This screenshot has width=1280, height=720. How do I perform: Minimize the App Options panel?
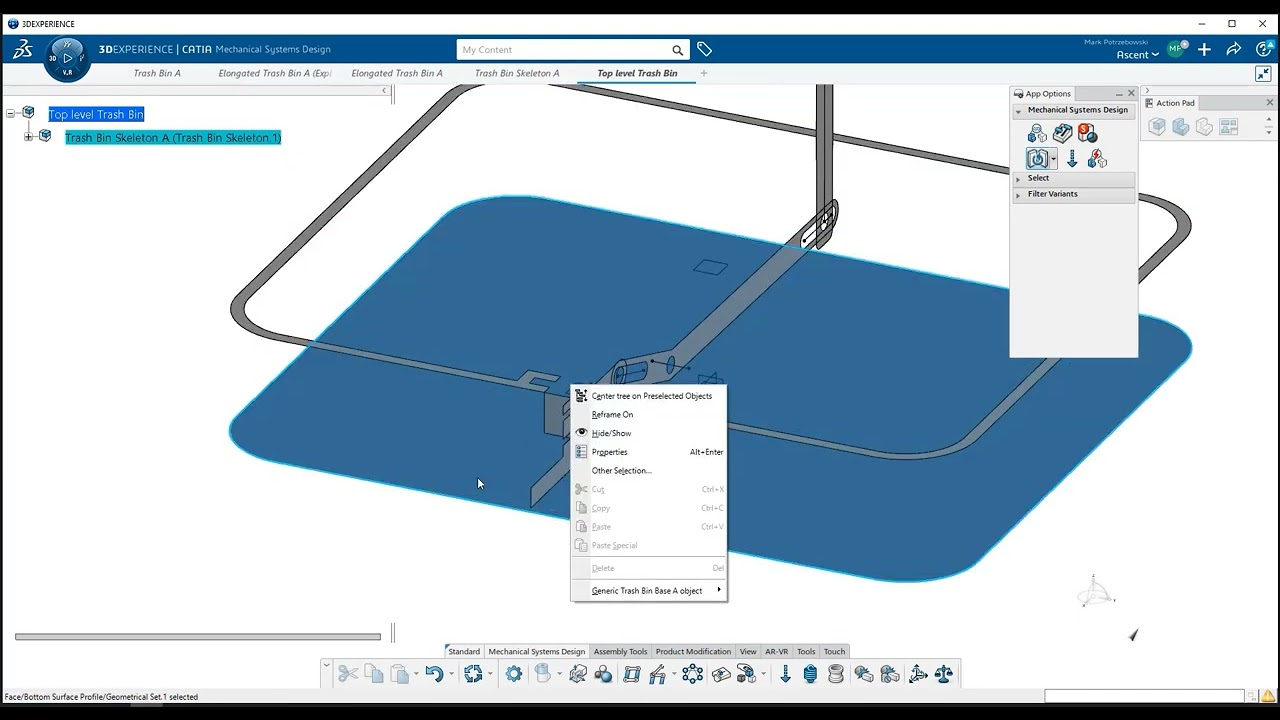pyautogui.click(x=1119, y=94)
